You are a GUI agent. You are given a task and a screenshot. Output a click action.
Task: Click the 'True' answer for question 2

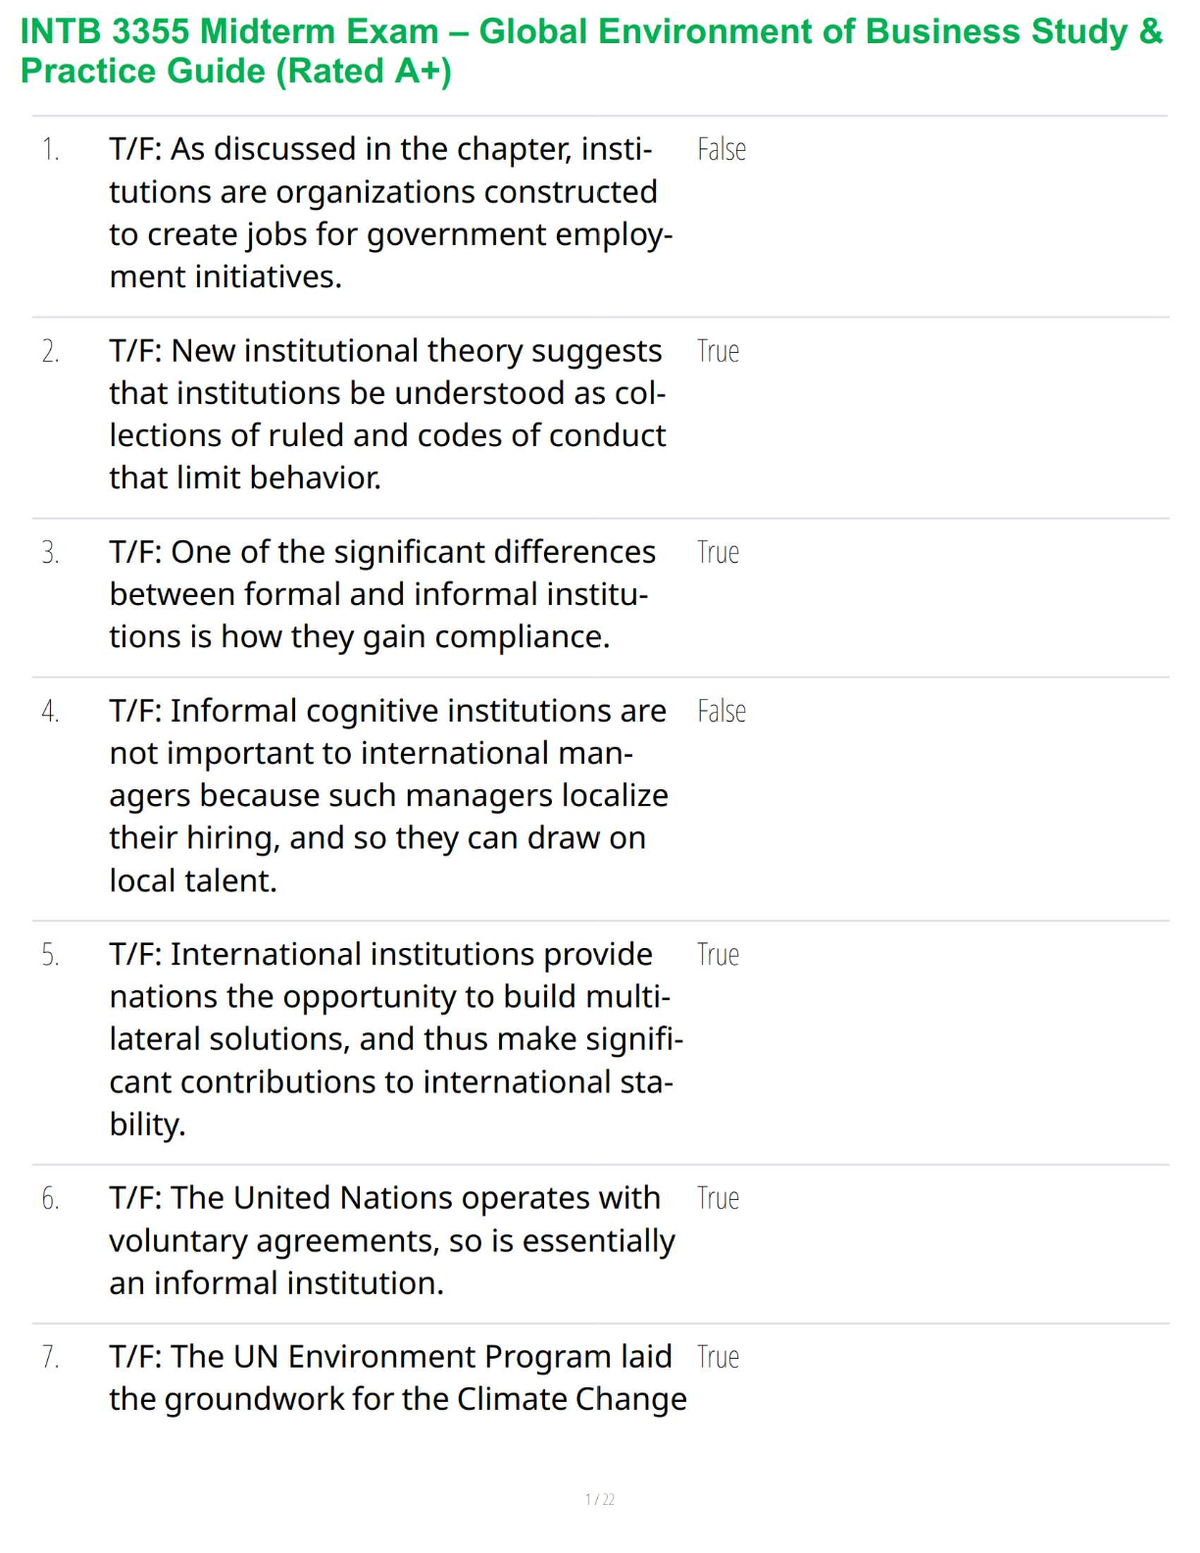(718, 351)
